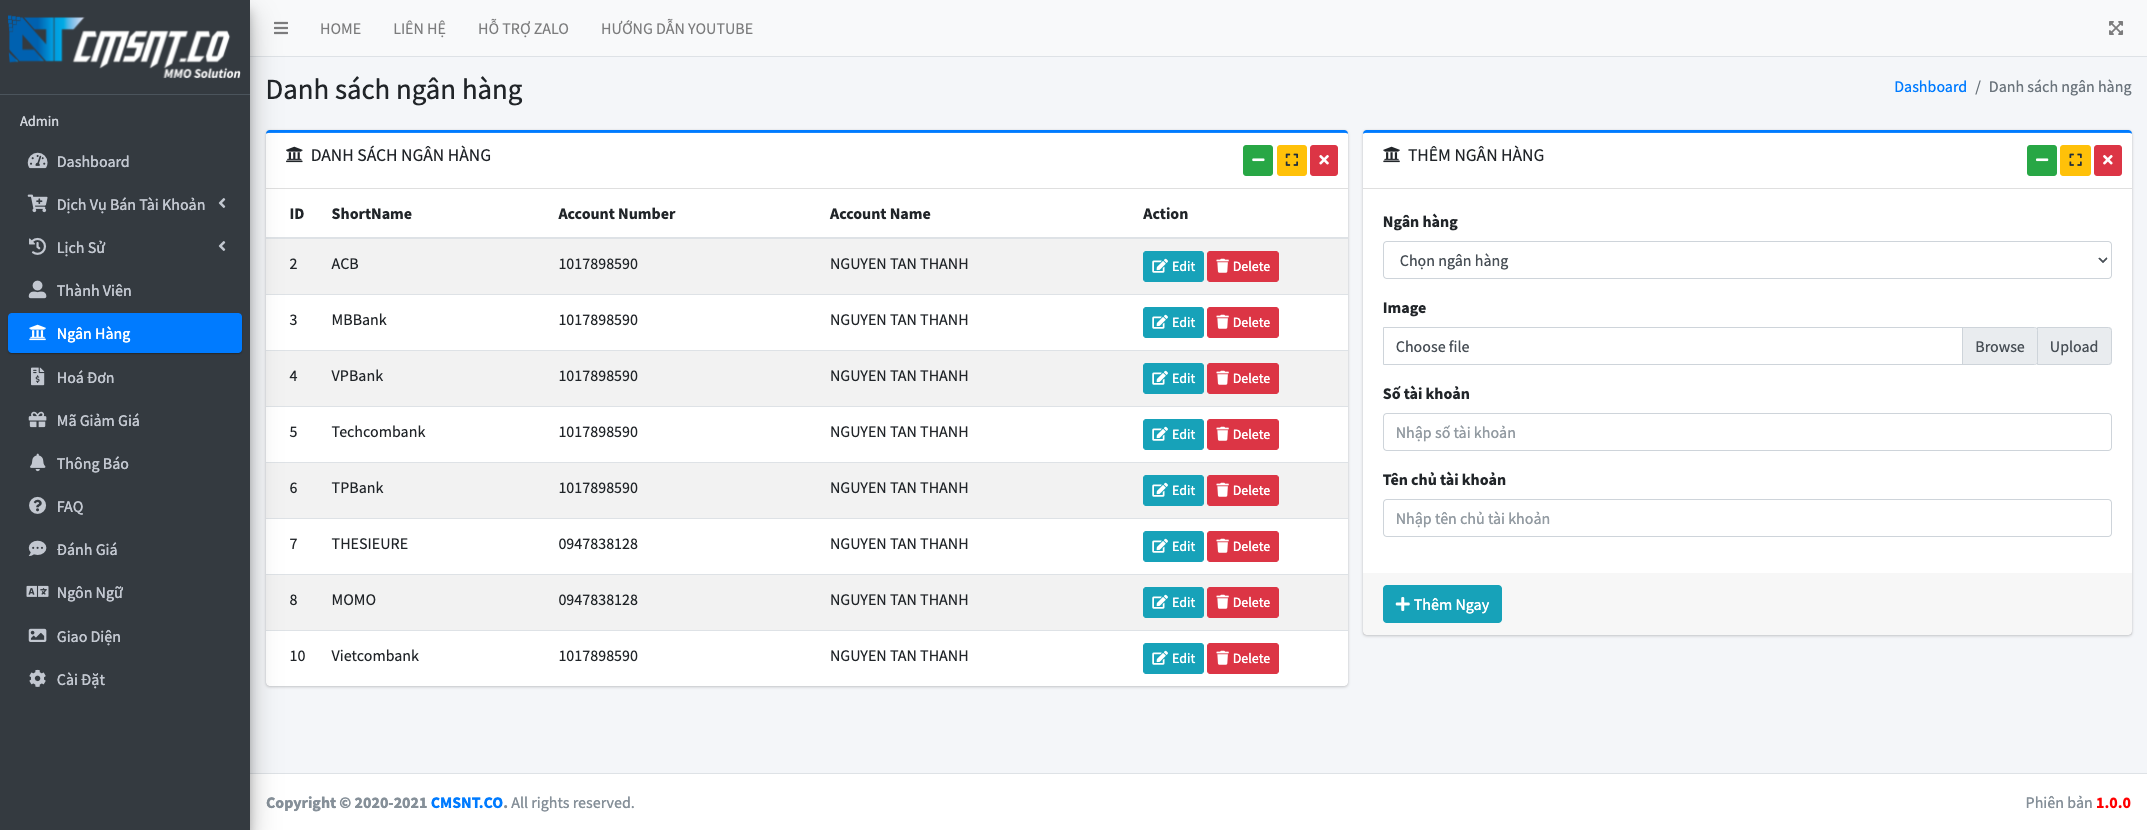
Task: Go to Mã Giảm Giá page
Action: click(x=98, y=420)
